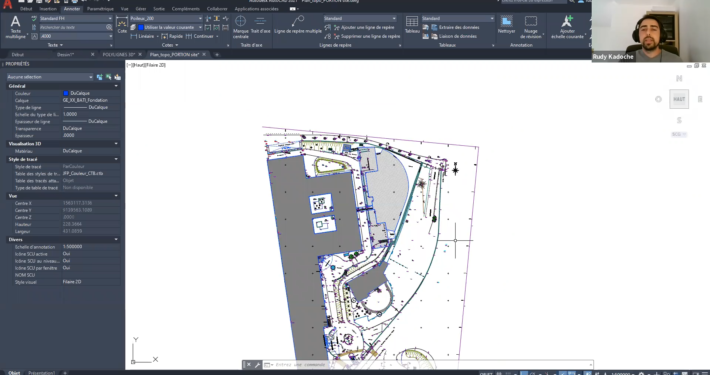
Task: Insert a Tableau from the ribbon
Action: point(412,25)
